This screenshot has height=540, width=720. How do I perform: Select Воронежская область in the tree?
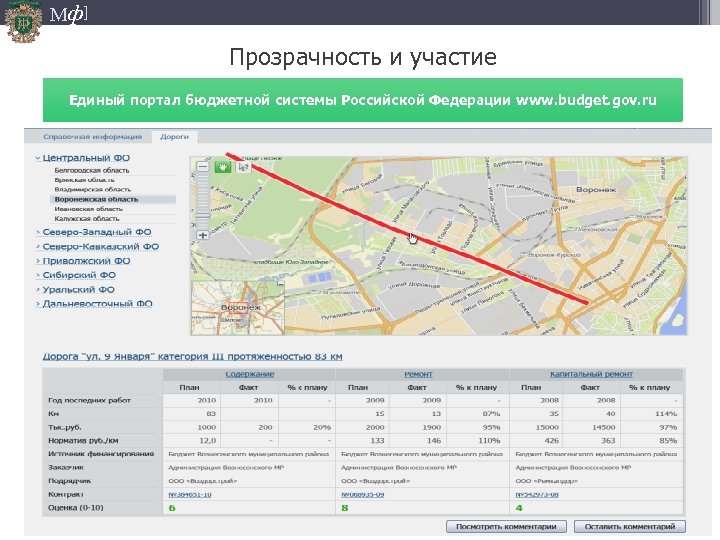112,199
